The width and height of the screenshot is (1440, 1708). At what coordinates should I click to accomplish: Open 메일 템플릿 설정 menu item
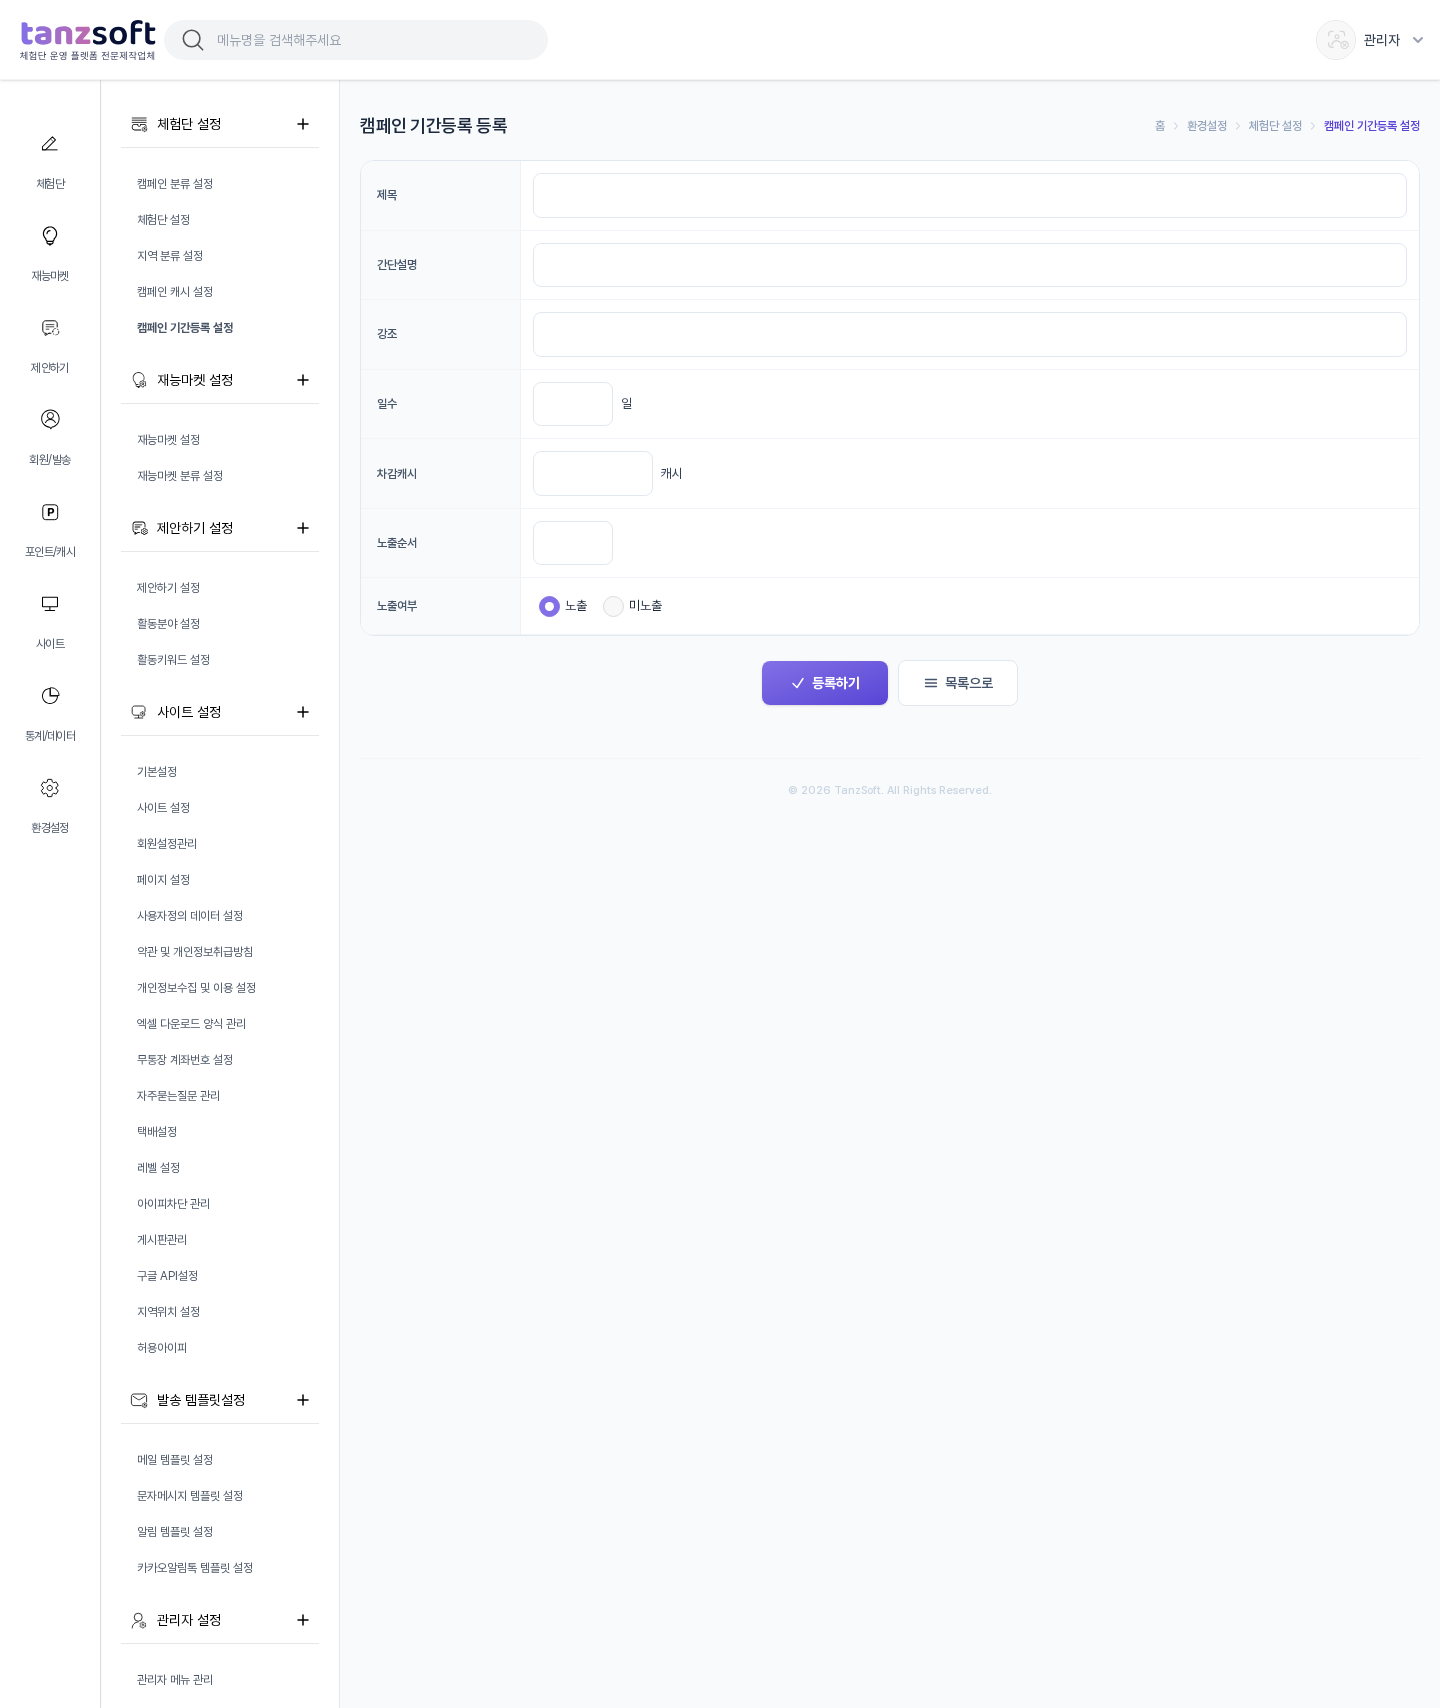click(175, 1460)
